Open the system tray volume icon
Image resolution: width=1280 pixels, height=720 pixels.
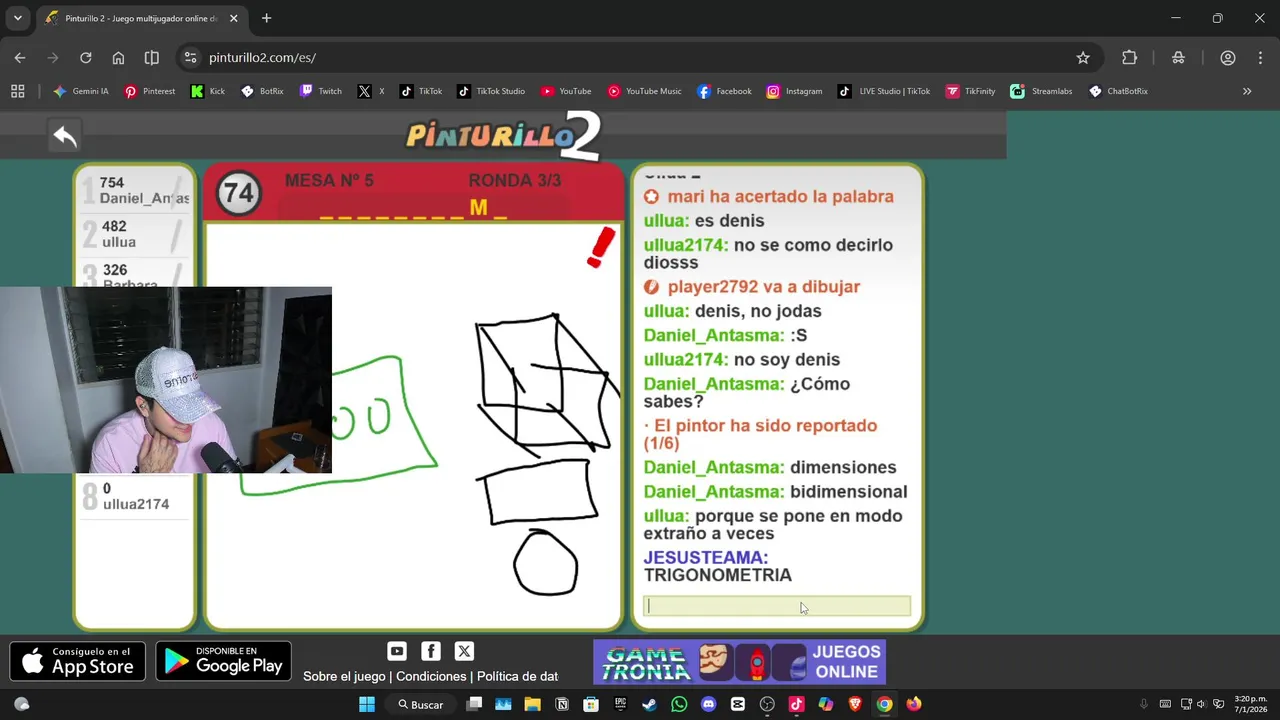(x=1201, y=704)
